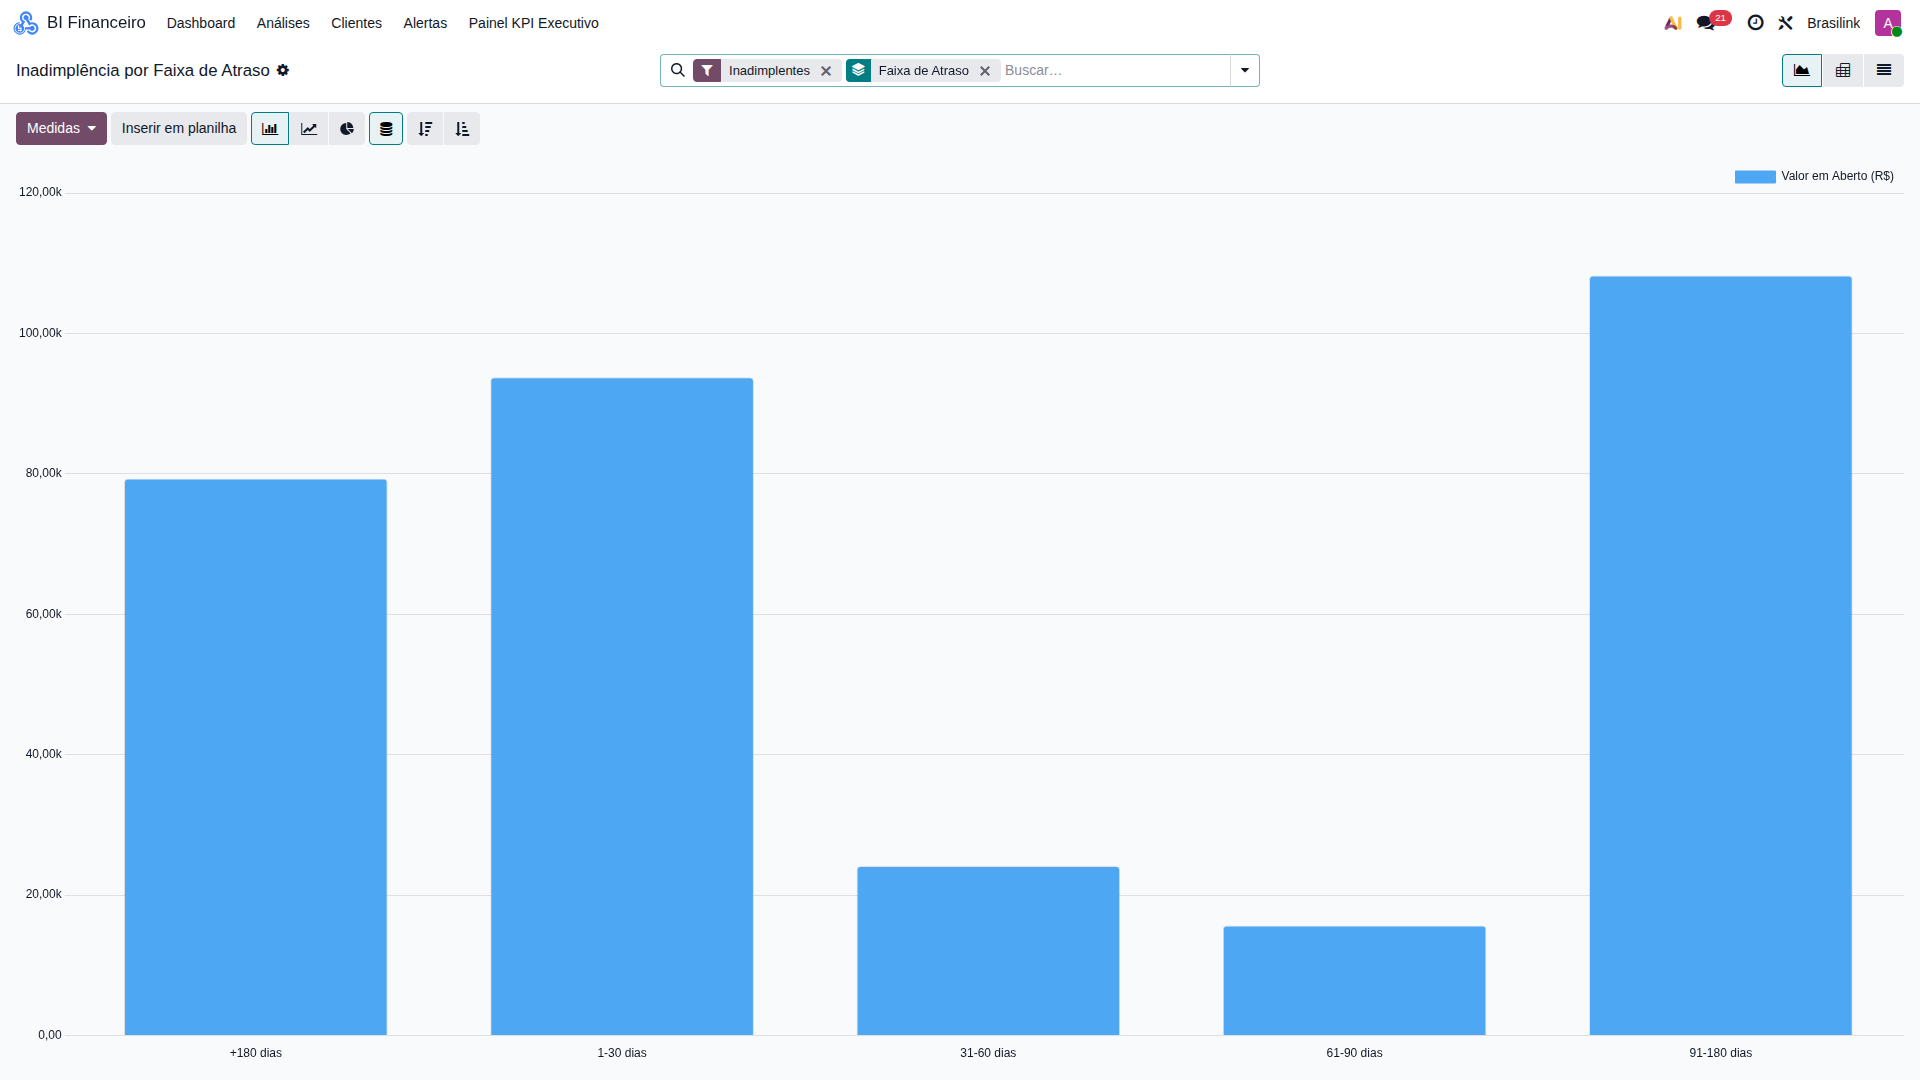Screen dimensions: 1920x1080
Task: Click the Inadimplentes filter funnel icon
Action: (x=707, y=70)
